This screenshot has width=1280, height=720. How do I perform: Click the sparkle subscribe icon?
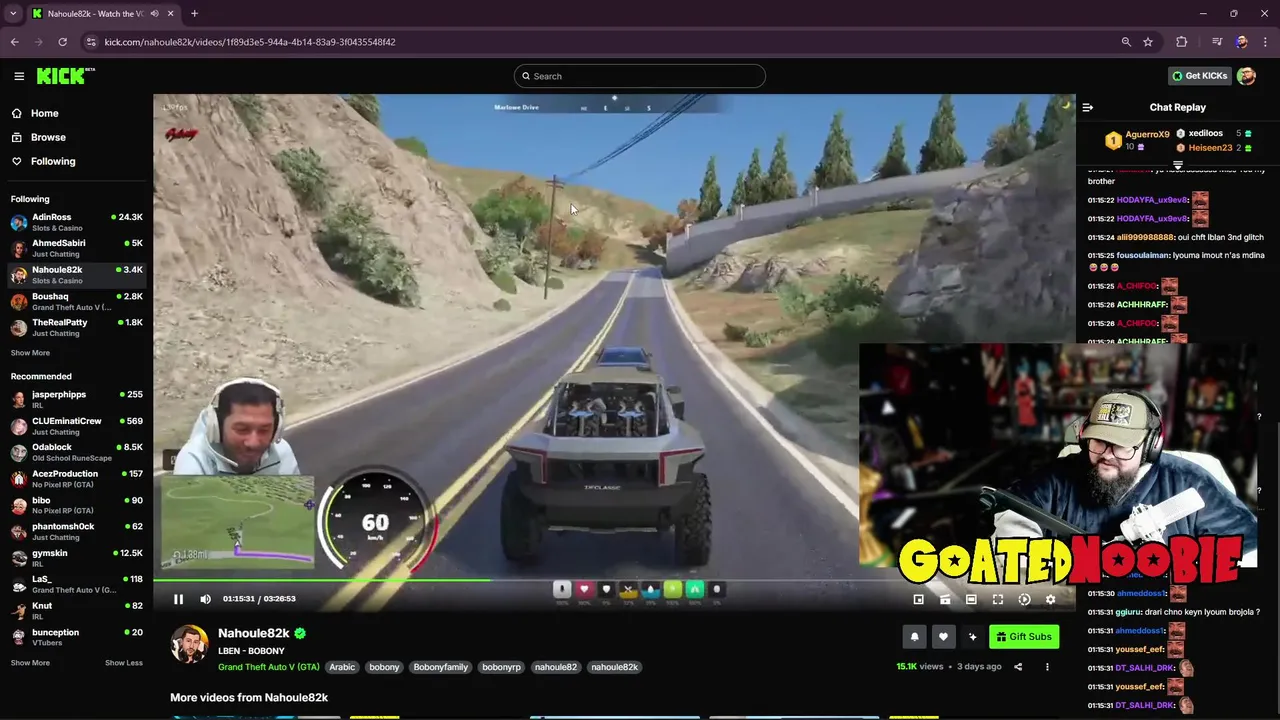[972, 637]
